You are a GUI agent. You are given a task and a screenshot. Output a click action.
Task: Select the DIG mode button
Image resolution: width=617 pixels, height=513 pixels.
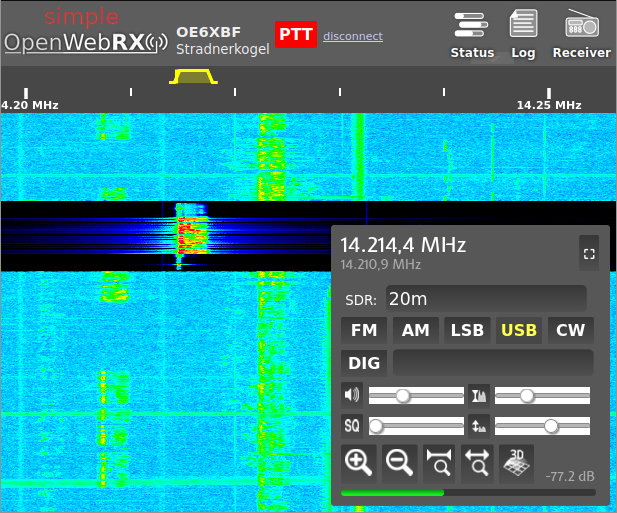click(364, 362)
